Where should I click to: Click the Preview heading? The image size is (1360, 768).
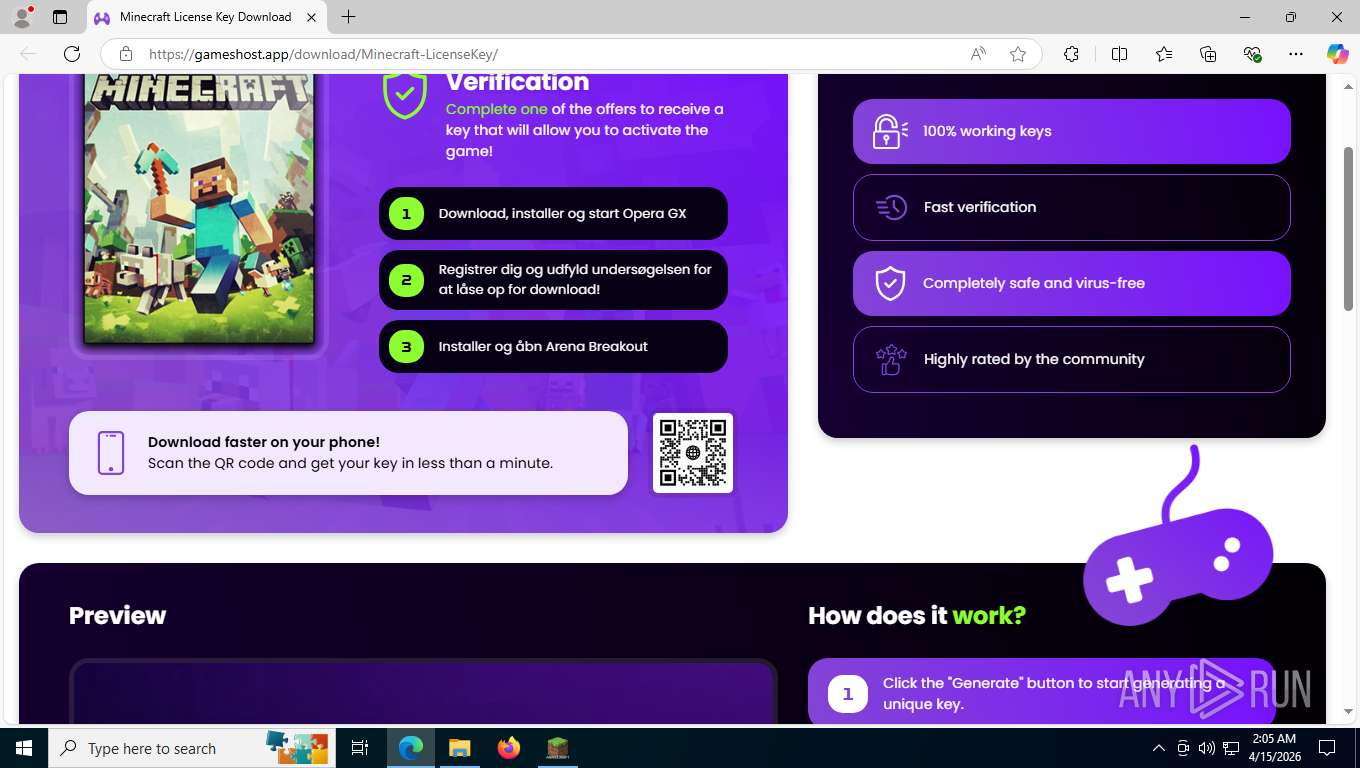[x=117, y=615]
